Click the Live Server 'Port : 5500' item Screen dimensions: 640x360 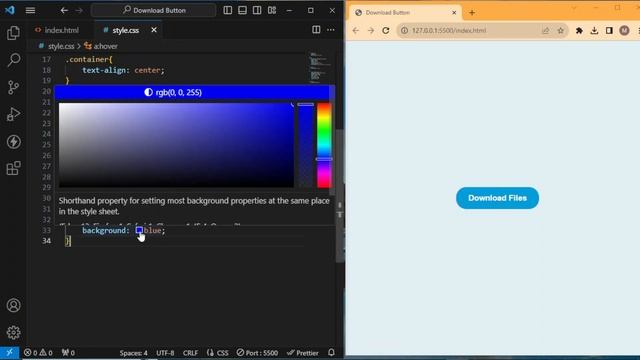coord(258,353)
